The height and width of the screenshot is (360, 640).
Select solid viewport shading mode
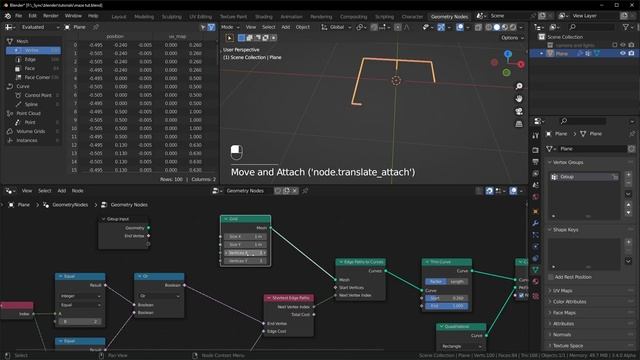[497, 27]
